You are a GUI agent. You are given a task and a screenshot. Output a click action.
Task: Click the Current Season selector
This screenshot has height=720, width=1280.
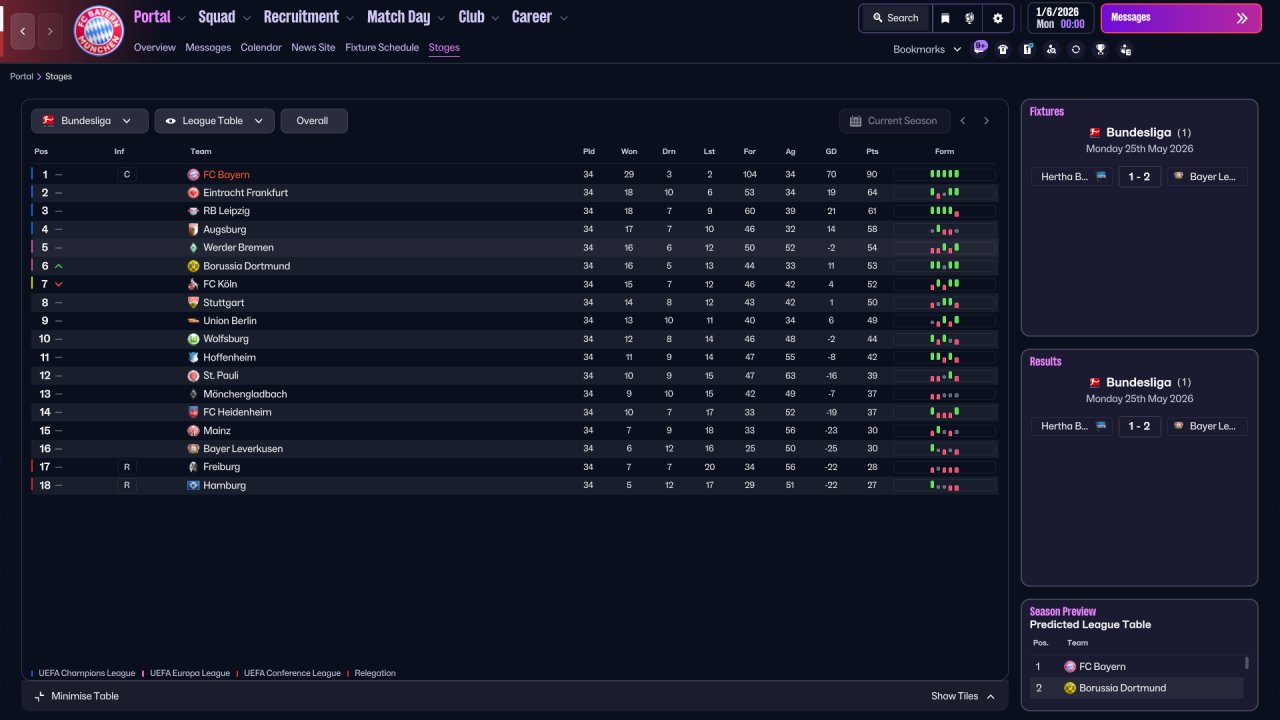coord(893,121)
